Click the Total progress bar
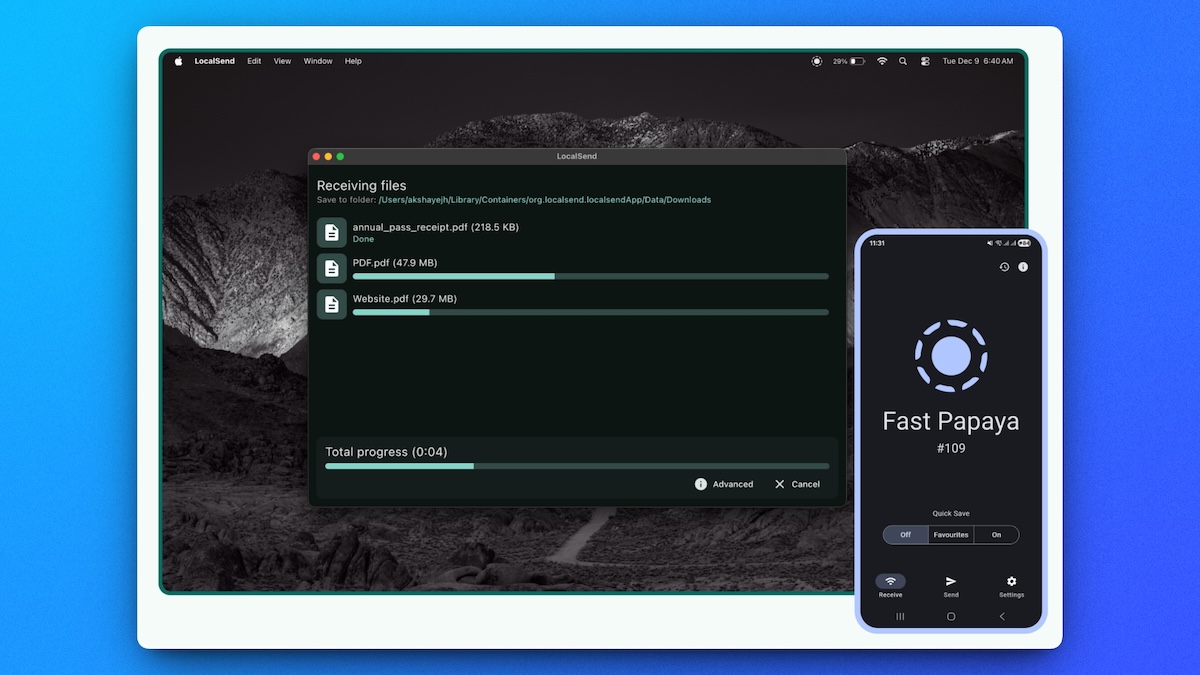This screenshot has height=675, width=1200. point(577,466)
